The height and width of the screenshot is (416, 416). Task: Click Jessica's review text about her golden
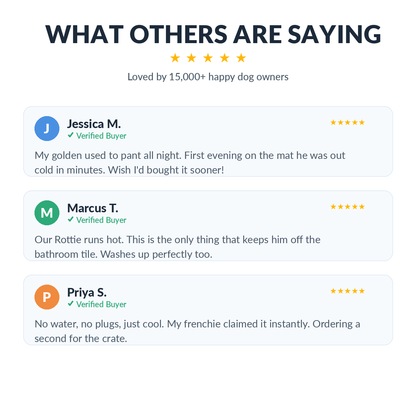tap(190, 163)
